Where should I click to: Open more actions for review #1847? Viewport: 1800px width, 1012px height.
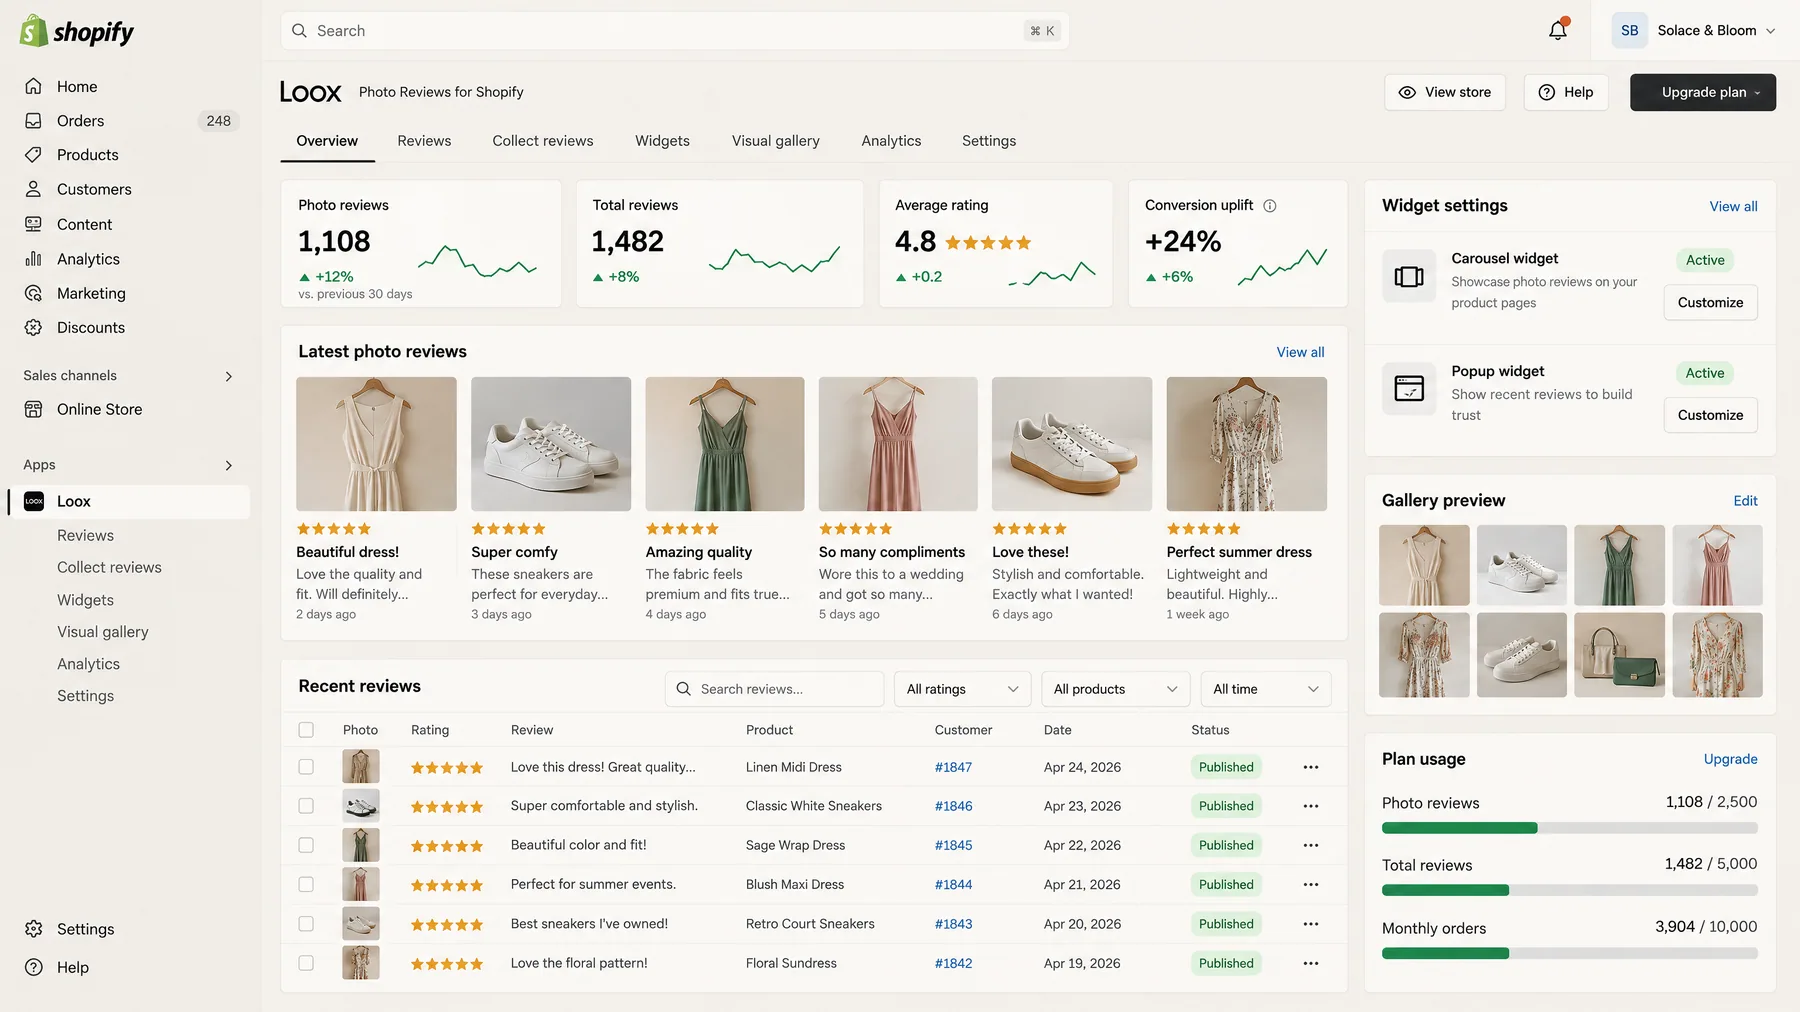coord(1311,767)
